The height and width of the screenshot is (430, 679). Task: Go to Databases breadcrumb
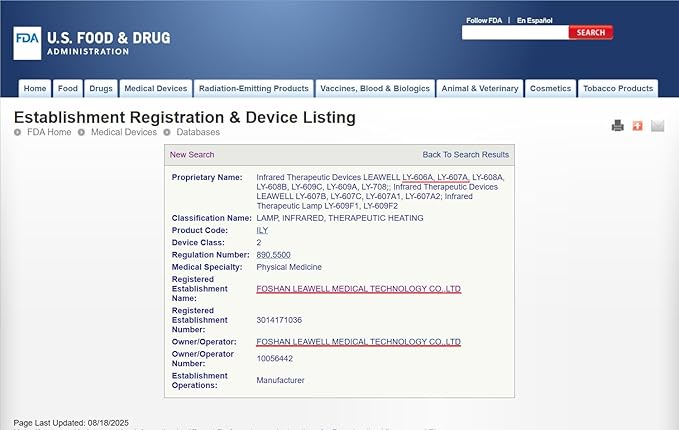click(198, 132)
